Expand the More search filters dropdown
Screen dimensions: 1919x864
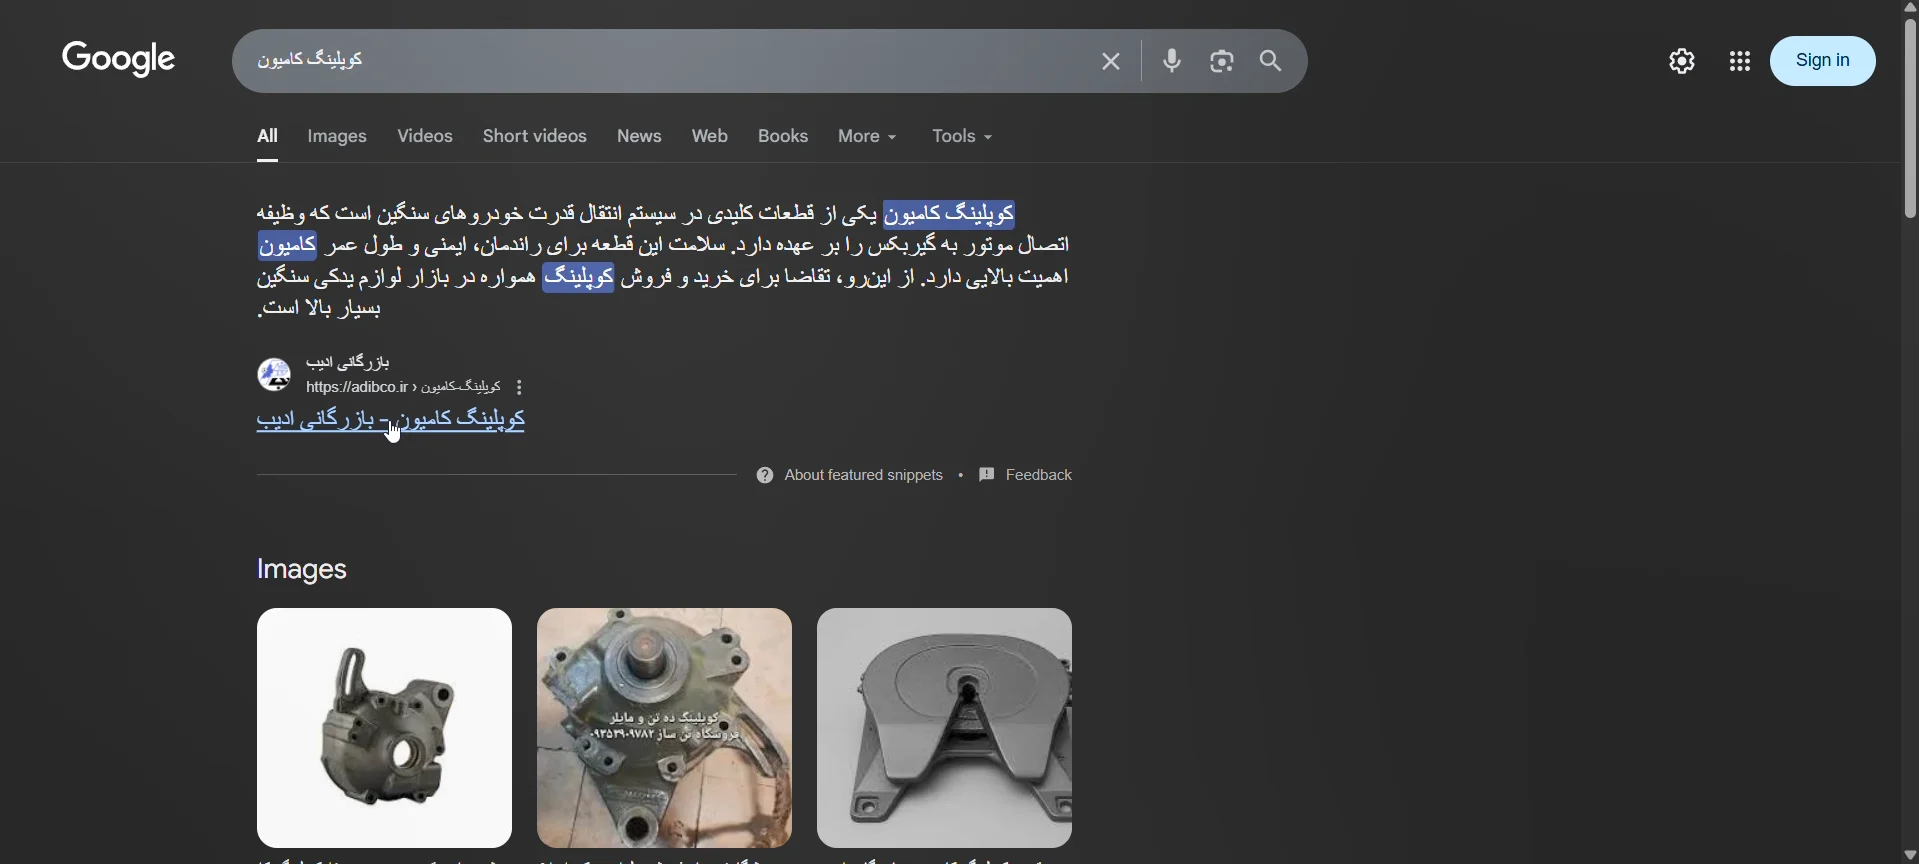pos(868,137)
